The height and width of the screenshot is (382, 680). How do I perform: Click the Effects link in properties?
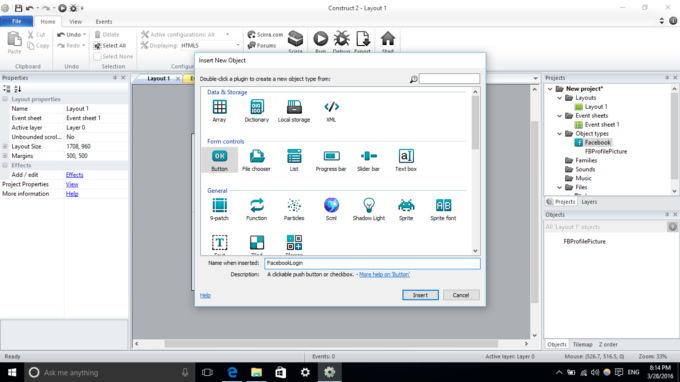pyautogui.click(x=74, y=175)
